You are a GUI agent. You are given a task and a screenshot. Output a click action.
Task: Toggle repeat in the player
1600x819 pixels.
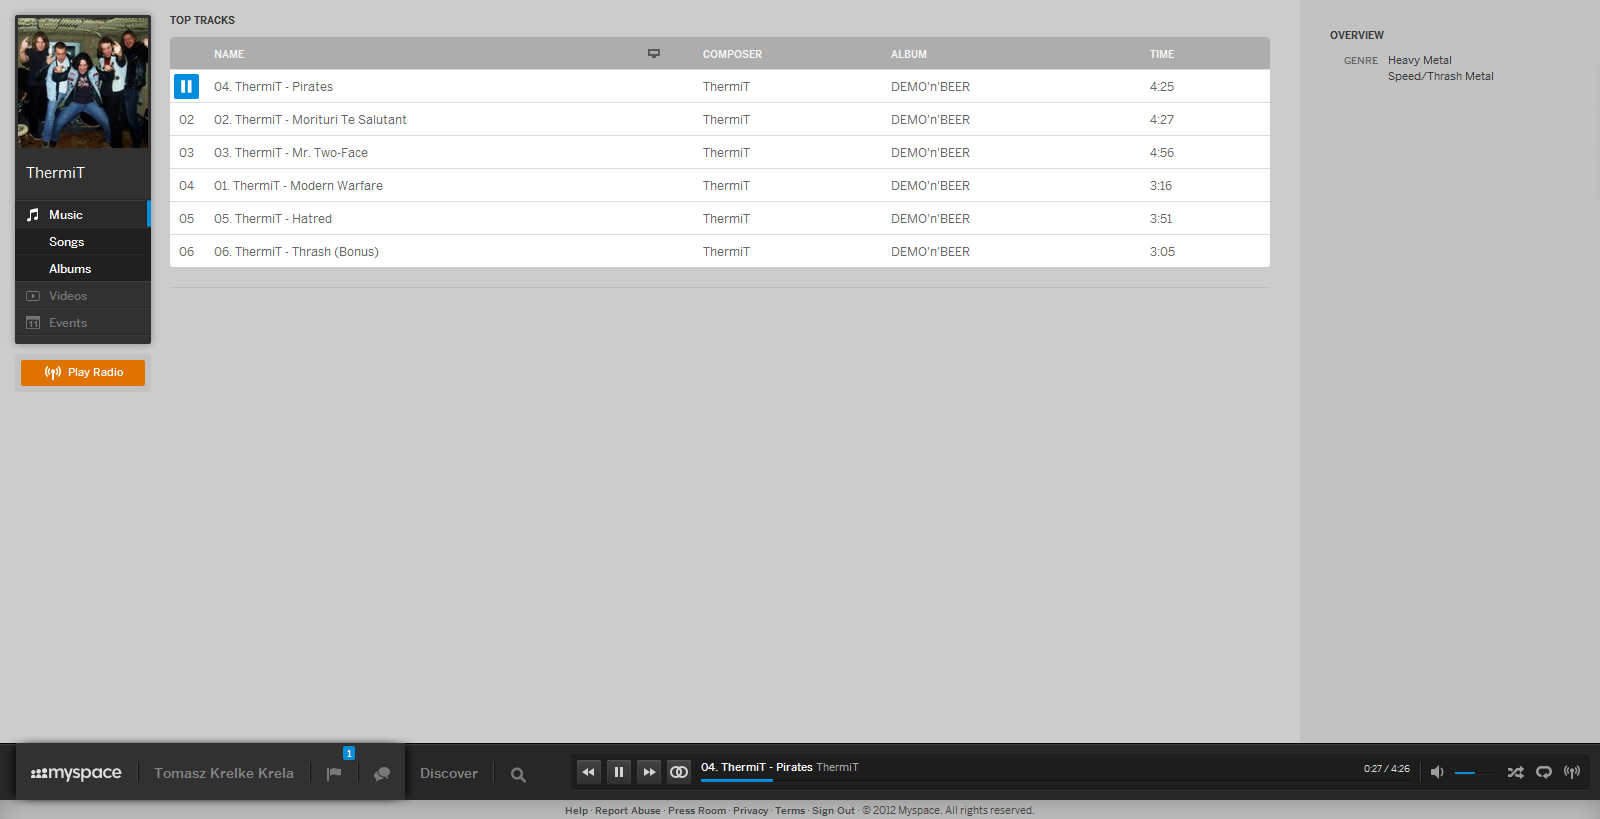(x=1544, y=772)
